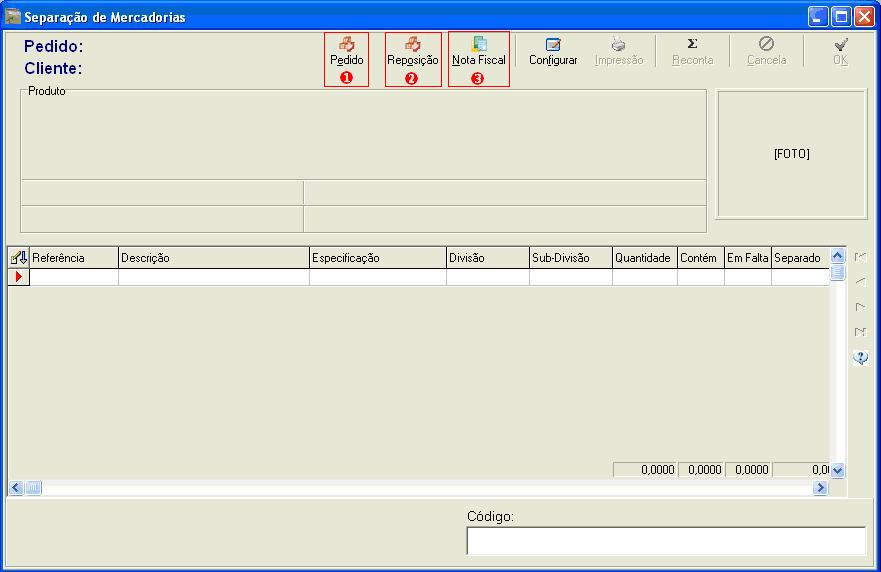Click the Impressão printer button

(x=619, y=52)
